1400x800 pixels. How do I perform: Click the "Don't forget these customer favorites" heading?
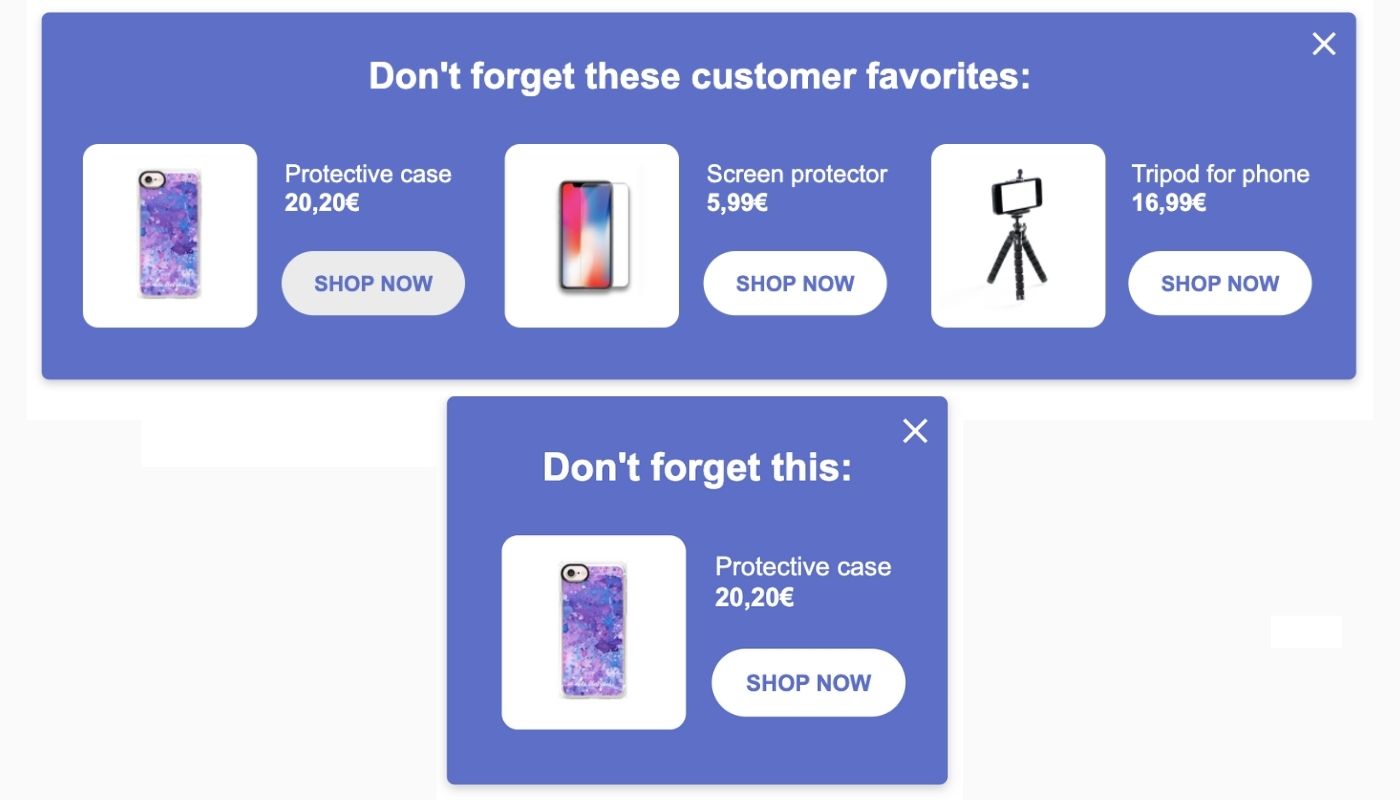click(x=700, y=76)
